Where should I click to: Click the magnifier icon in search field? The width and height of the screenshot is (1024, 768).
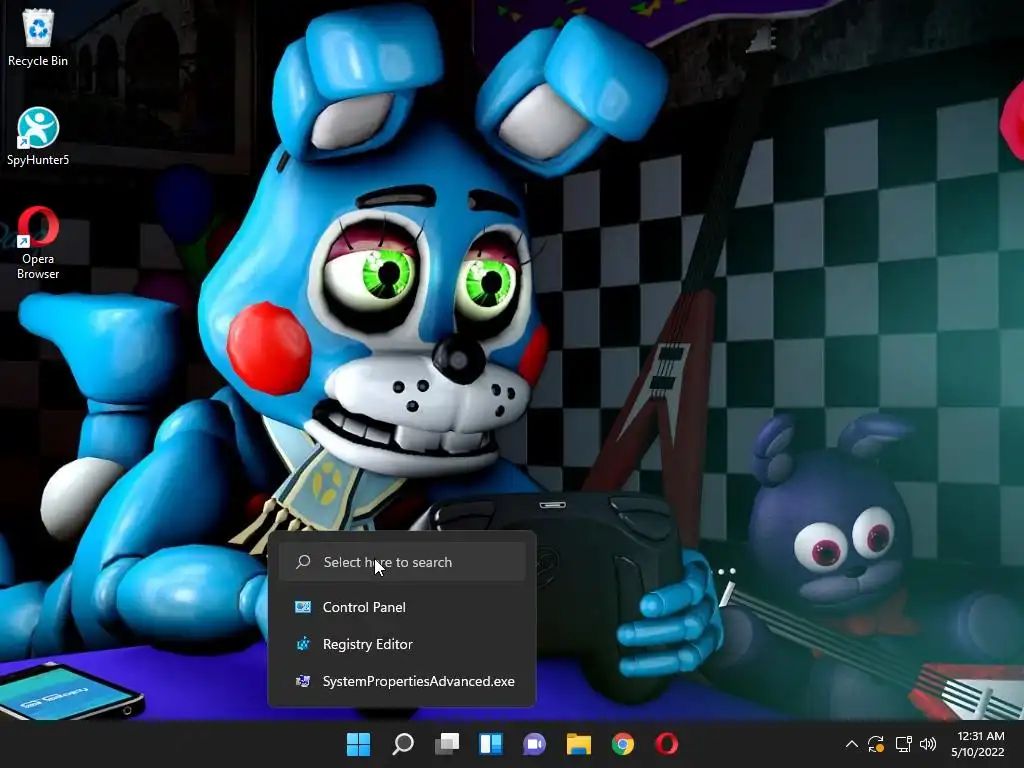(x=303, y=562)
